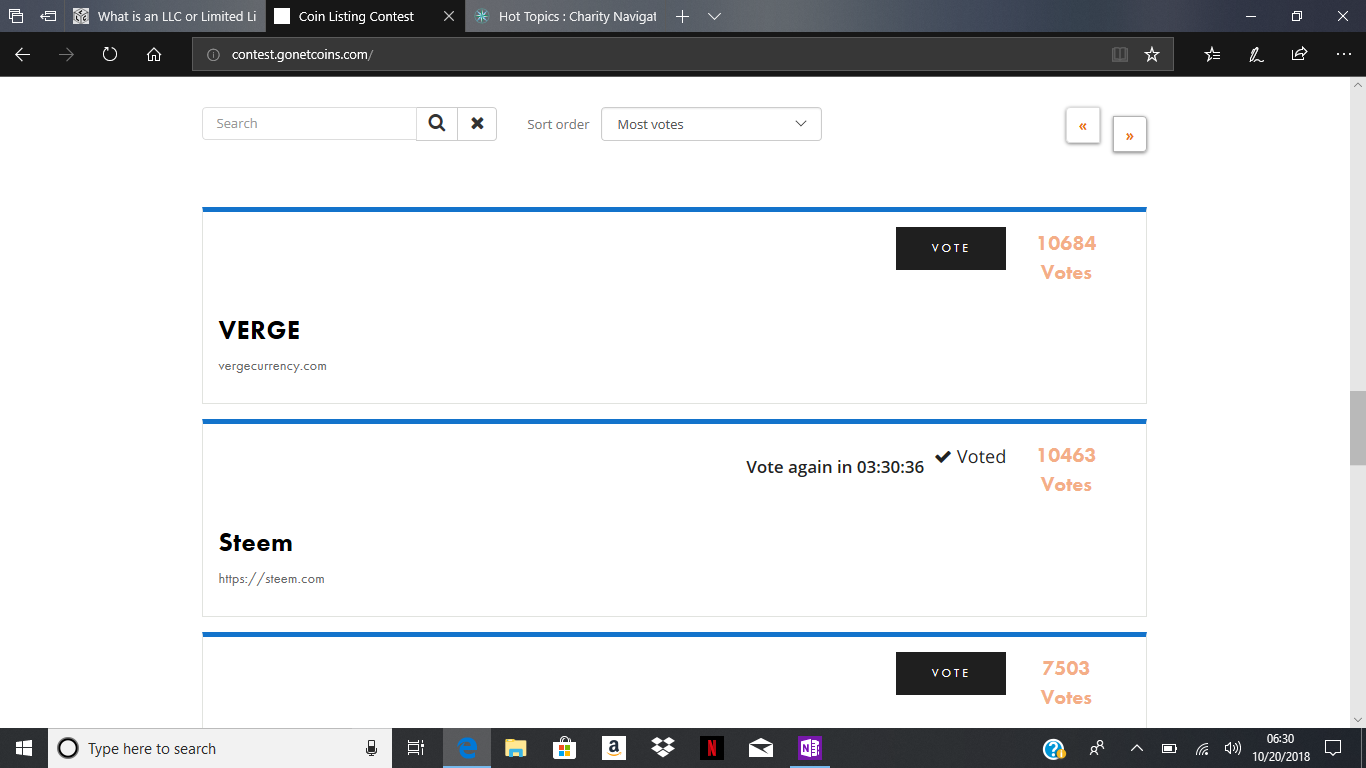Screen dimensions: 1366x768
Task: Open the https://steem.com link
Action: (x=272, y=579)
